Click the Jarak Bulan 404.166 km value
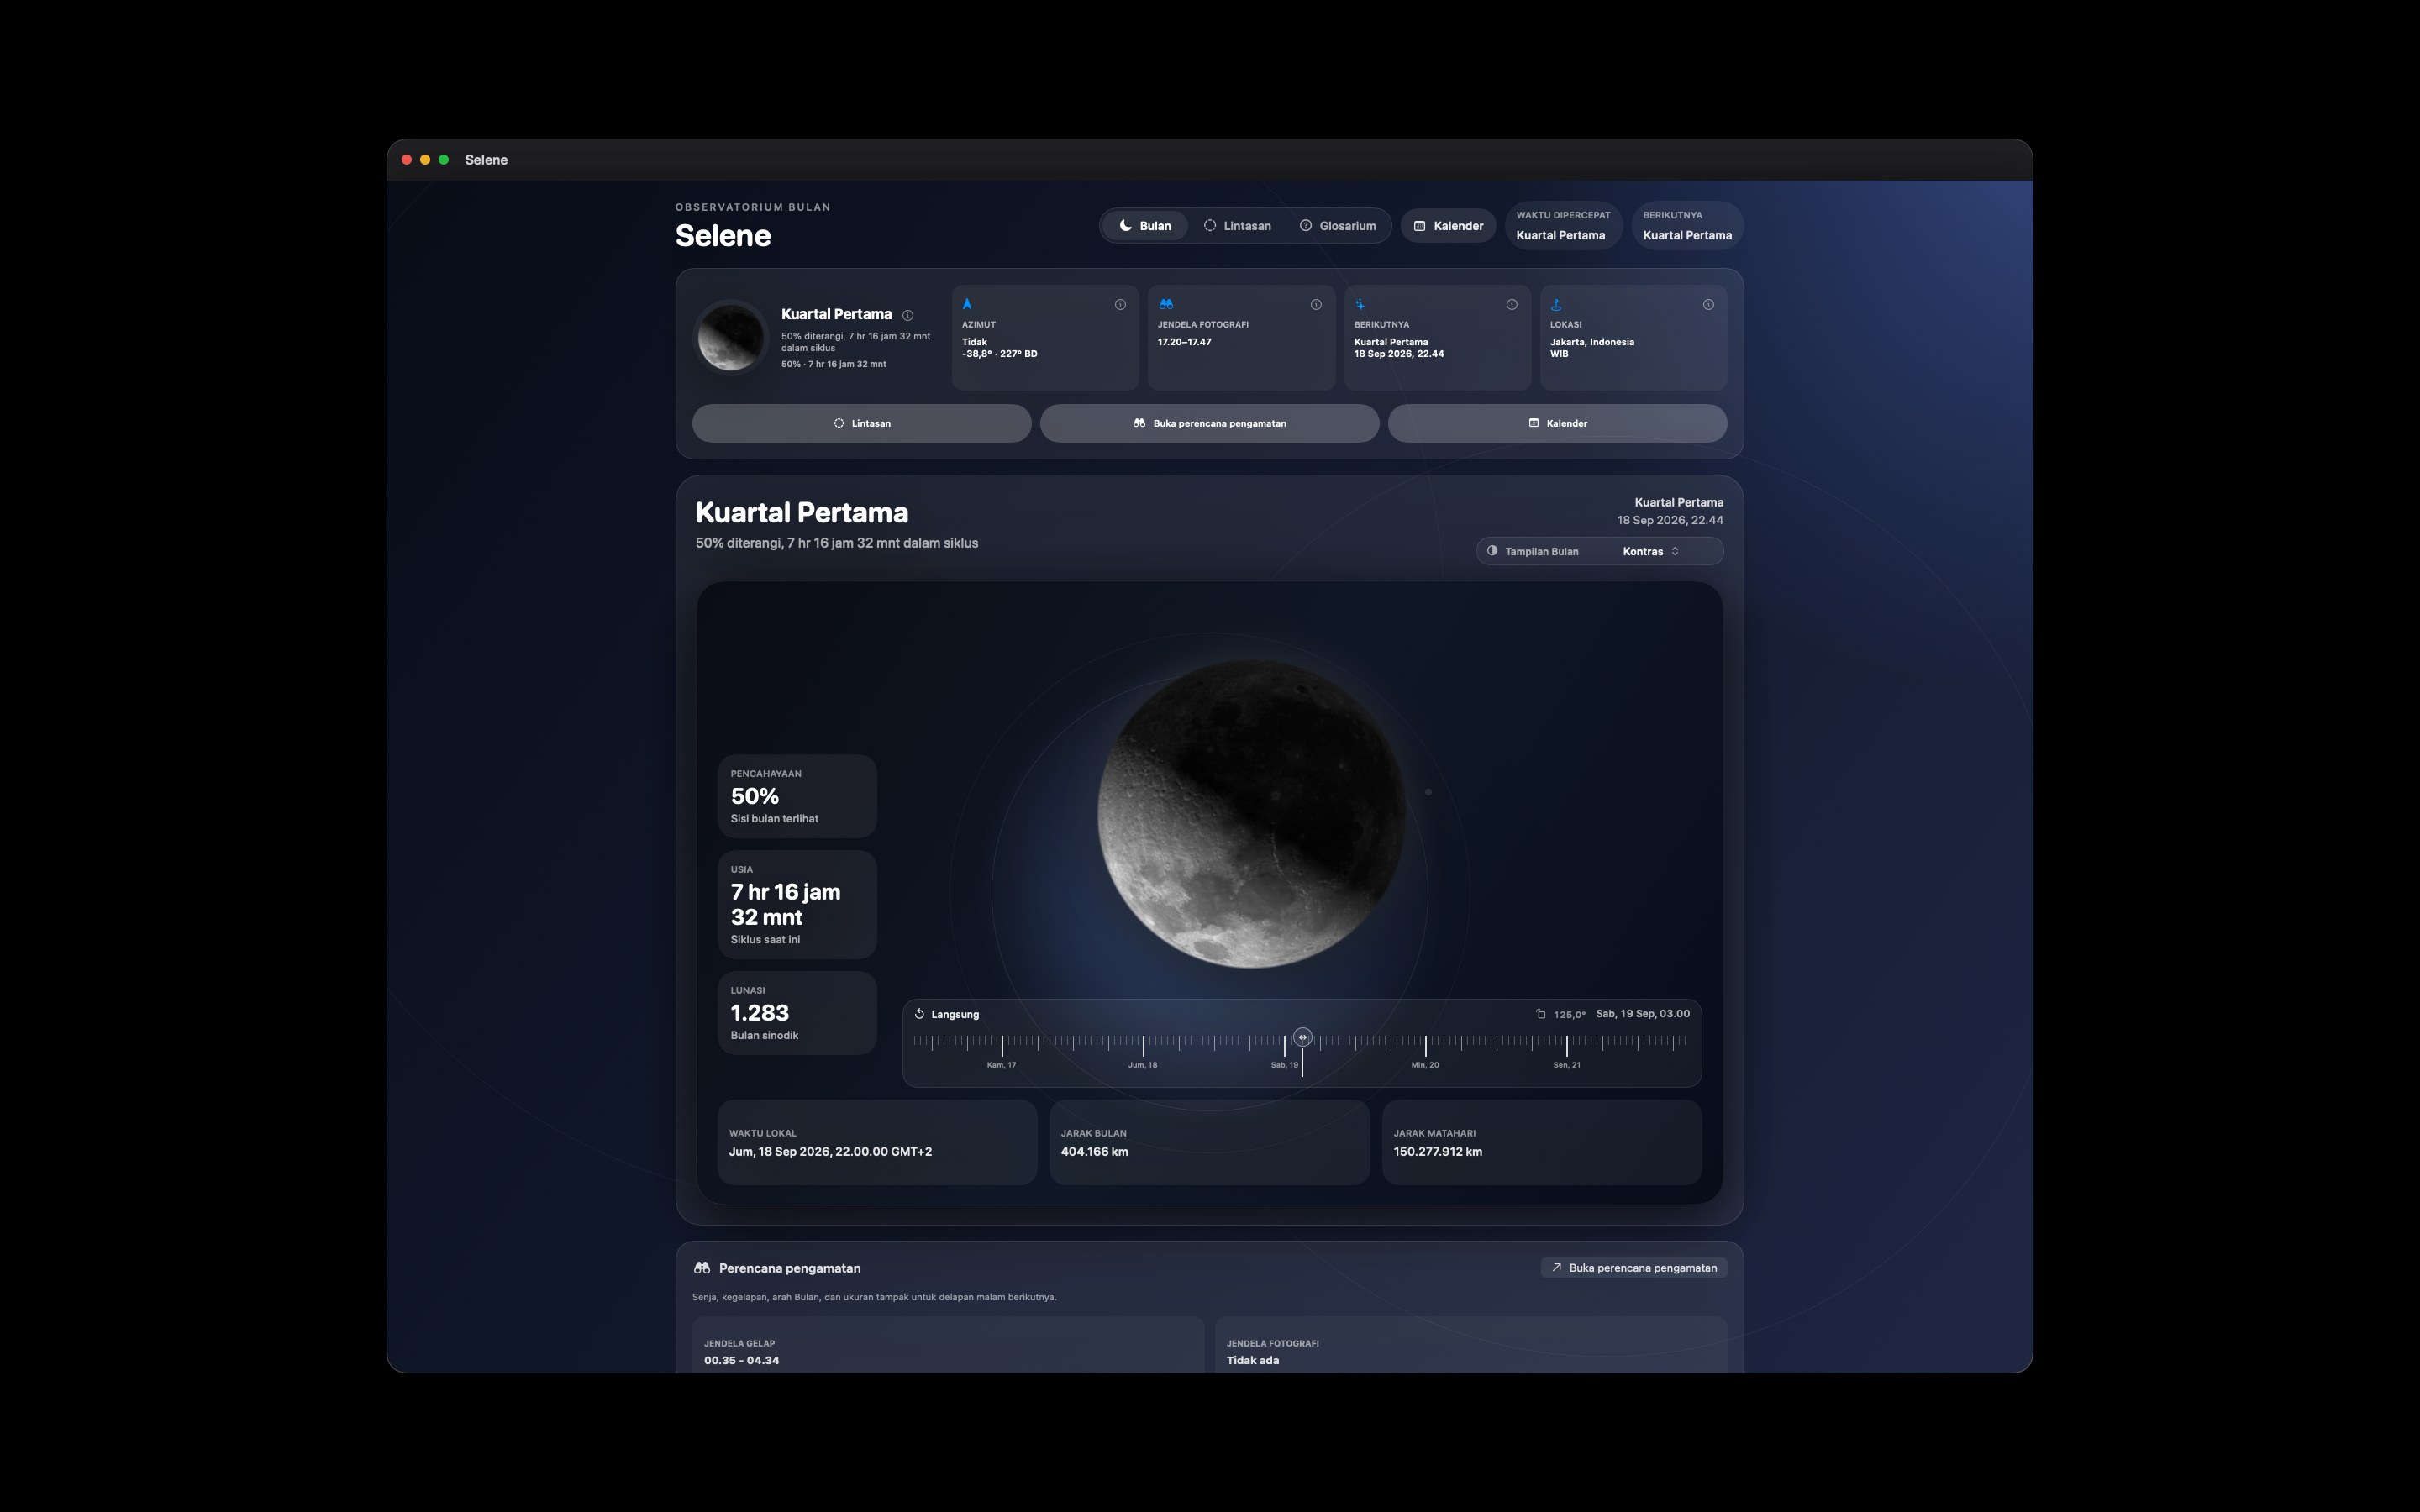Image resolution: width=2420 pixels, height=1512 pixels. (1094, 1152)
